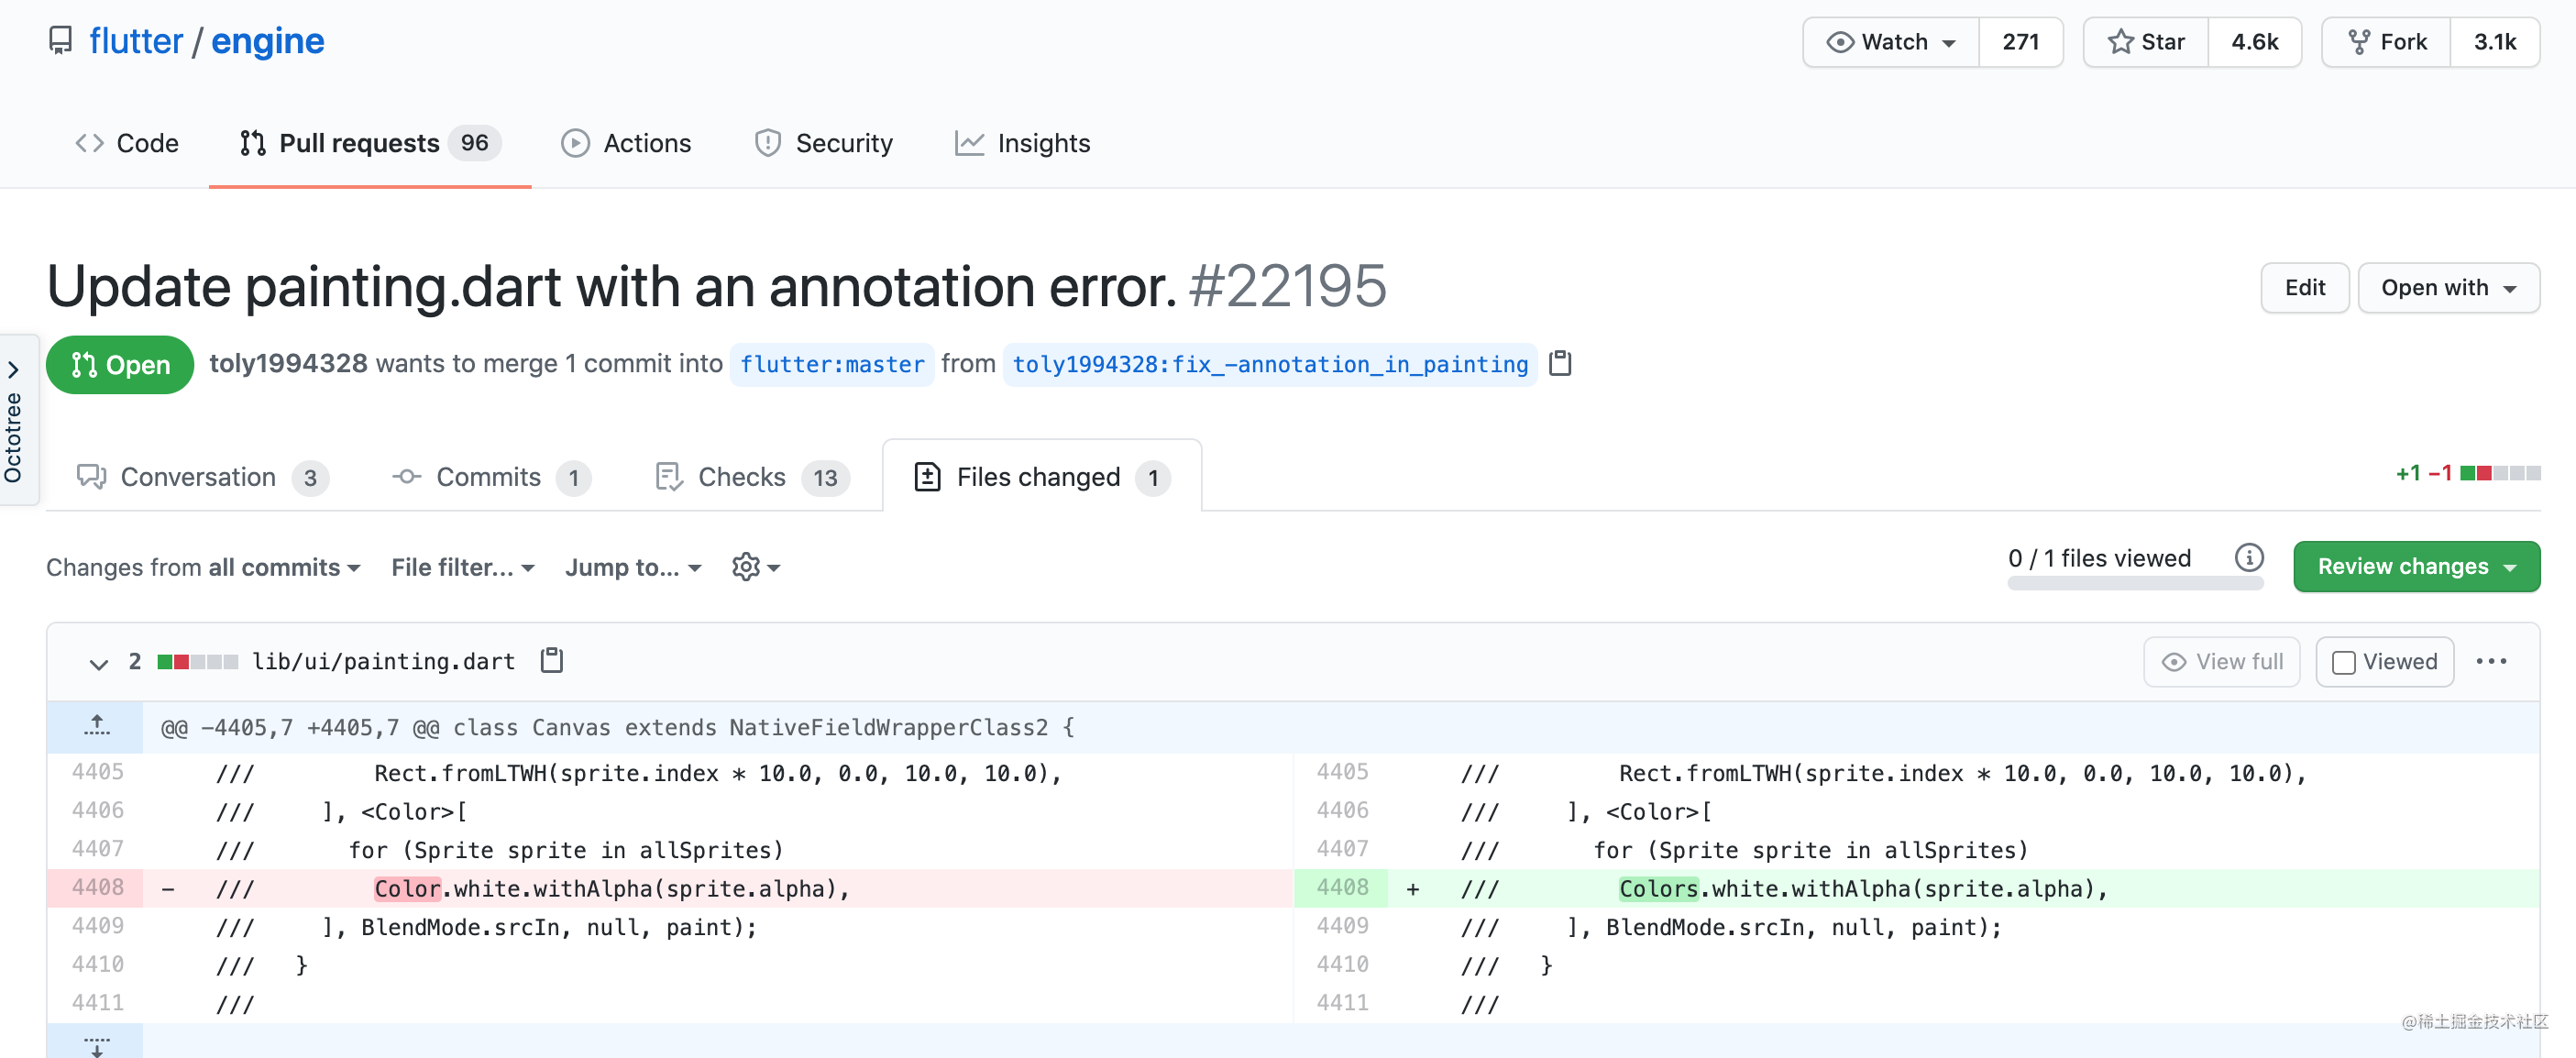The image size is (2576, 1058).
Task: Open the Commits tab
Action: click(x=491, y=477)
